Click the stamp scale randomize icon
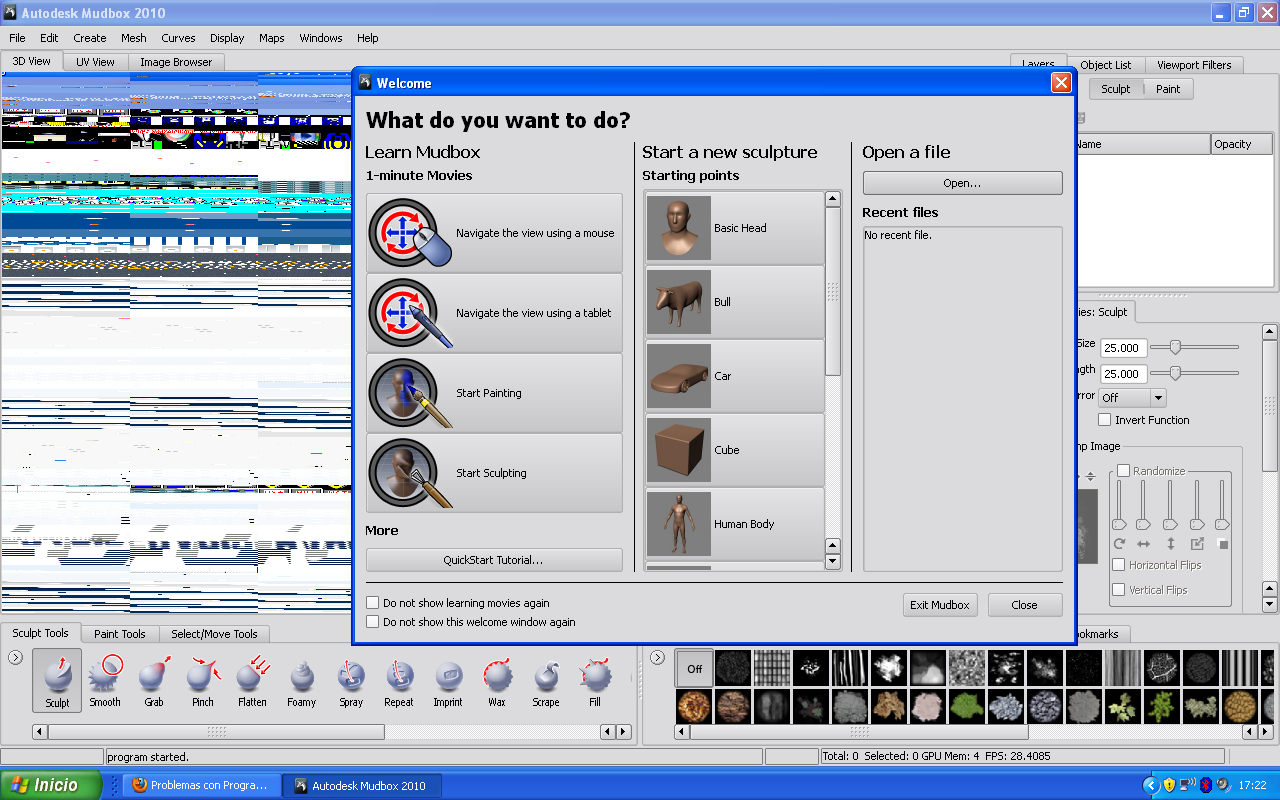This screenshot has width=1280, height=800. point(1197,544)
